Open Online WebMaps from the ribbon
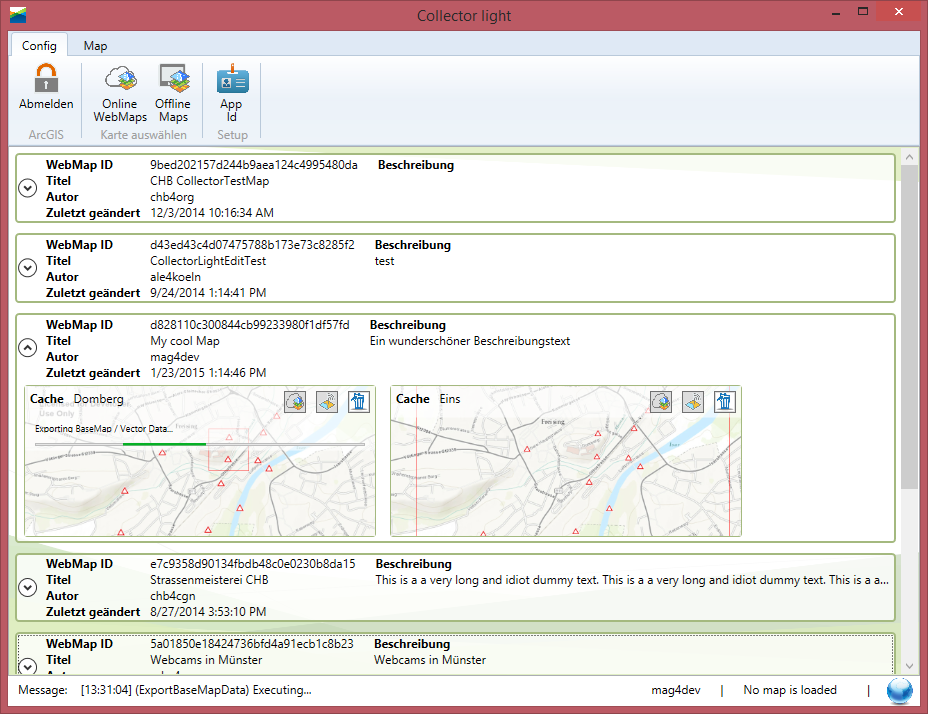 120,94
